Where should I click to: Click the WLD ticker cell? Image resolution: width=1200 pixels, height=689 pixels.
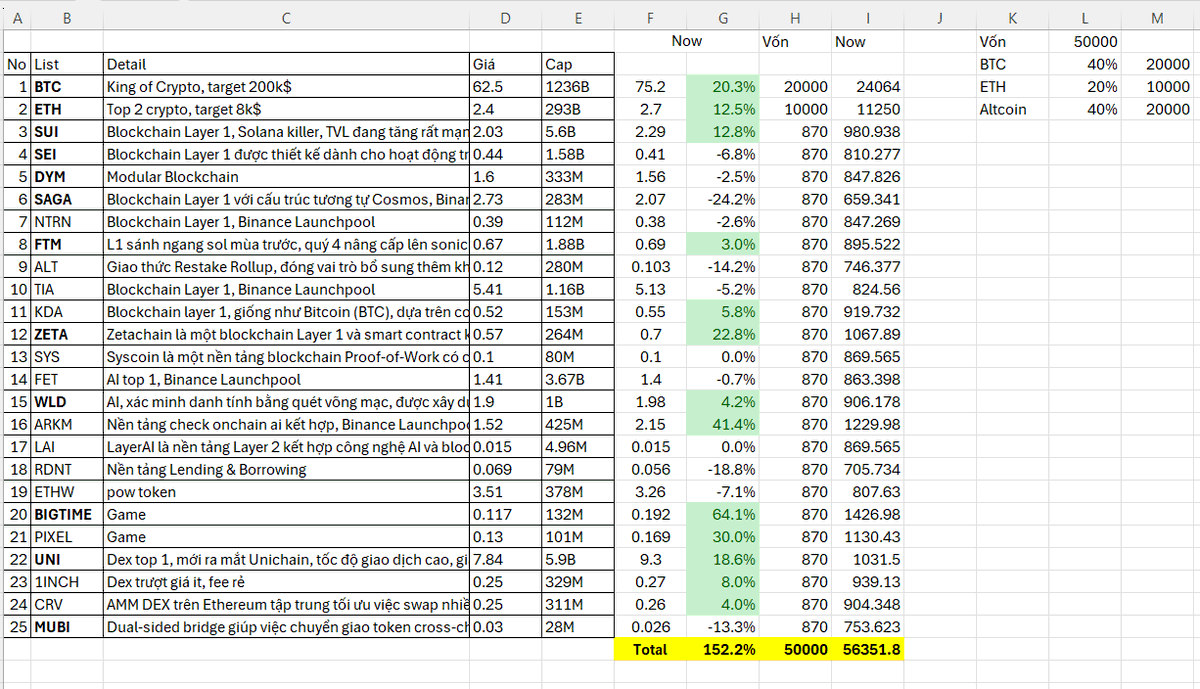coord(67,401)
